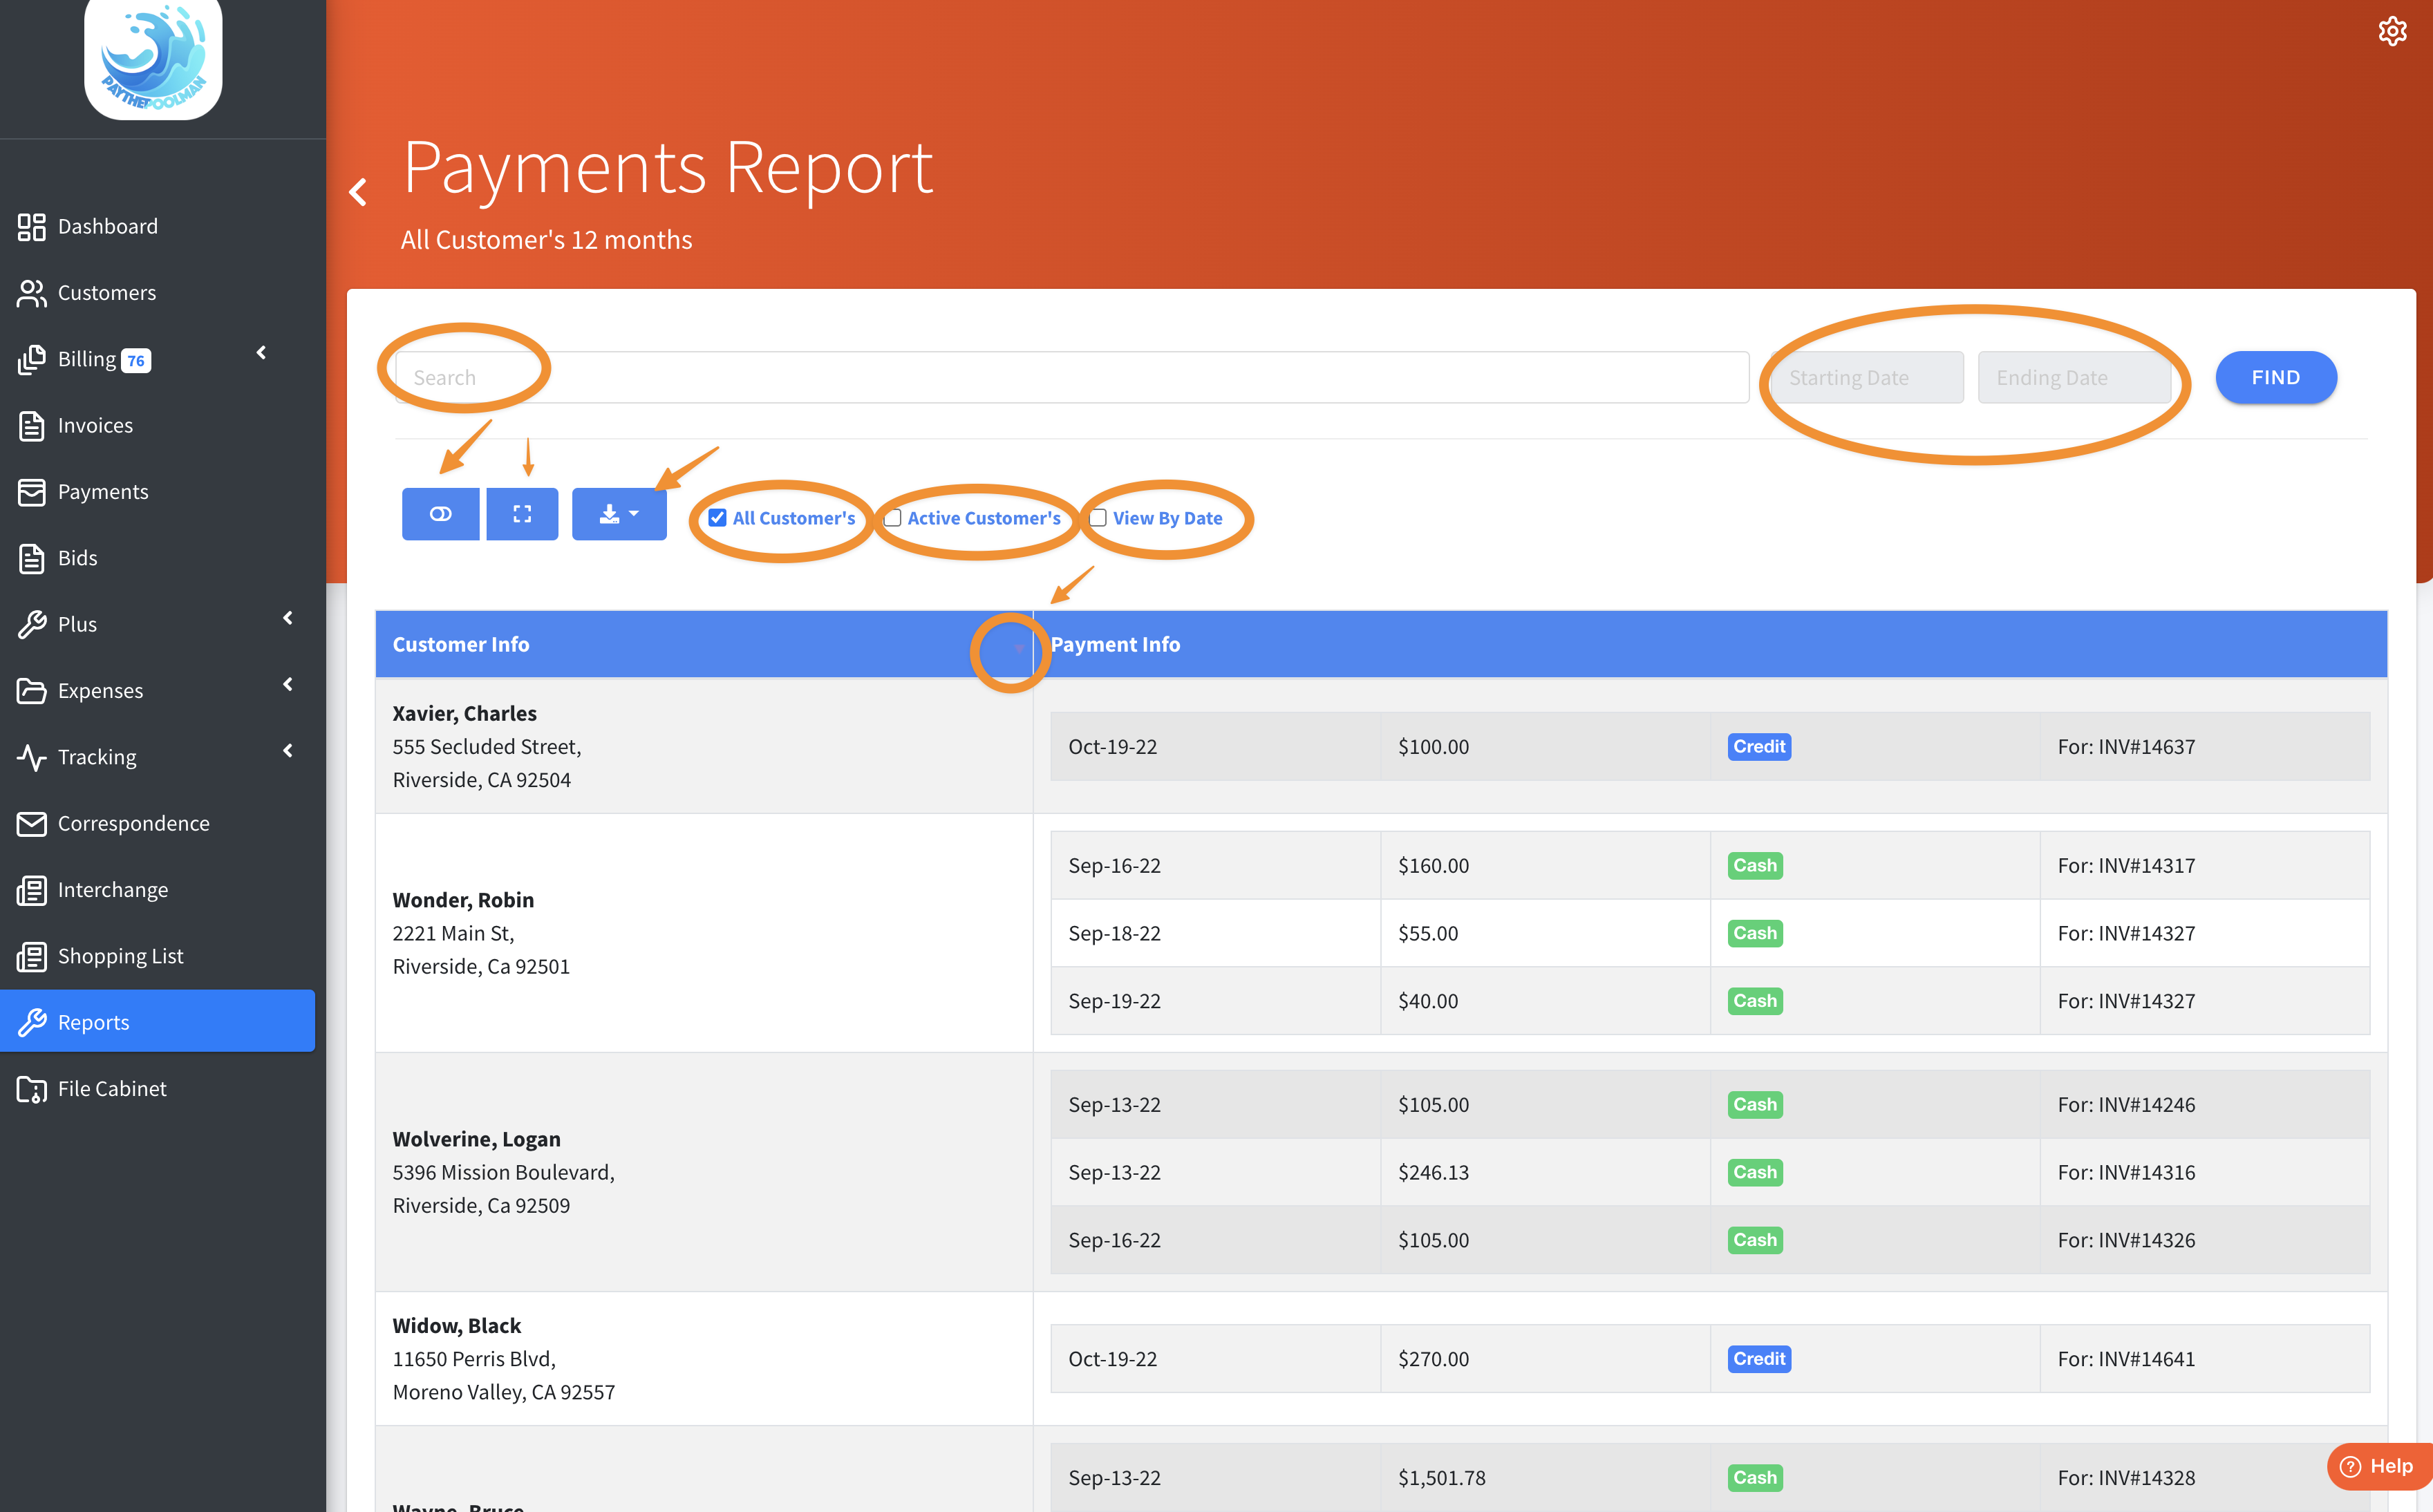Open Invoices from the sidebar

point(95,426)
